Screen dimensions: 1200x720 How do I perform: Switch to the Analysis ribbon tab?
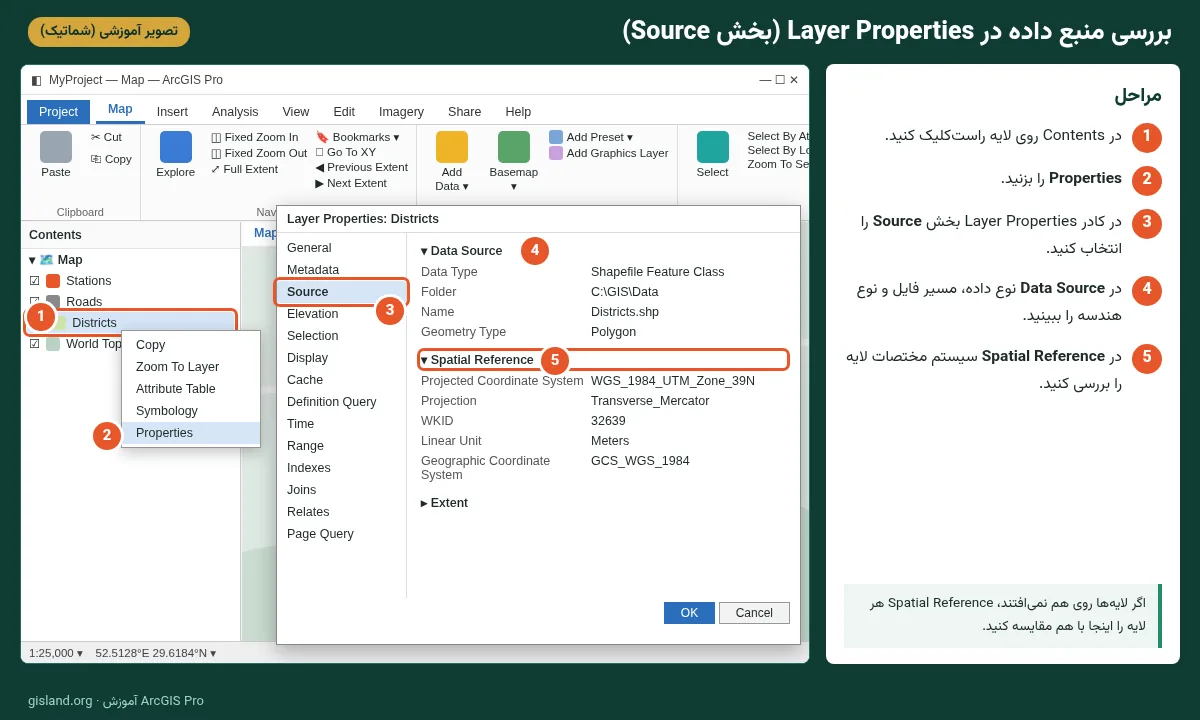(x=235, y=112)
